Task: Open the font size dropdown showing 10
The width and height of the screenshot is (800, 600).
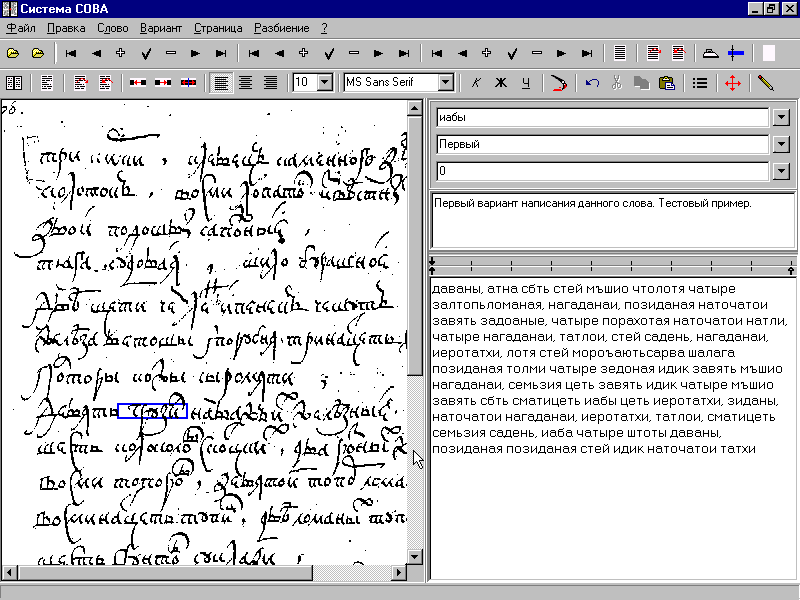Action: click(324, 83)
